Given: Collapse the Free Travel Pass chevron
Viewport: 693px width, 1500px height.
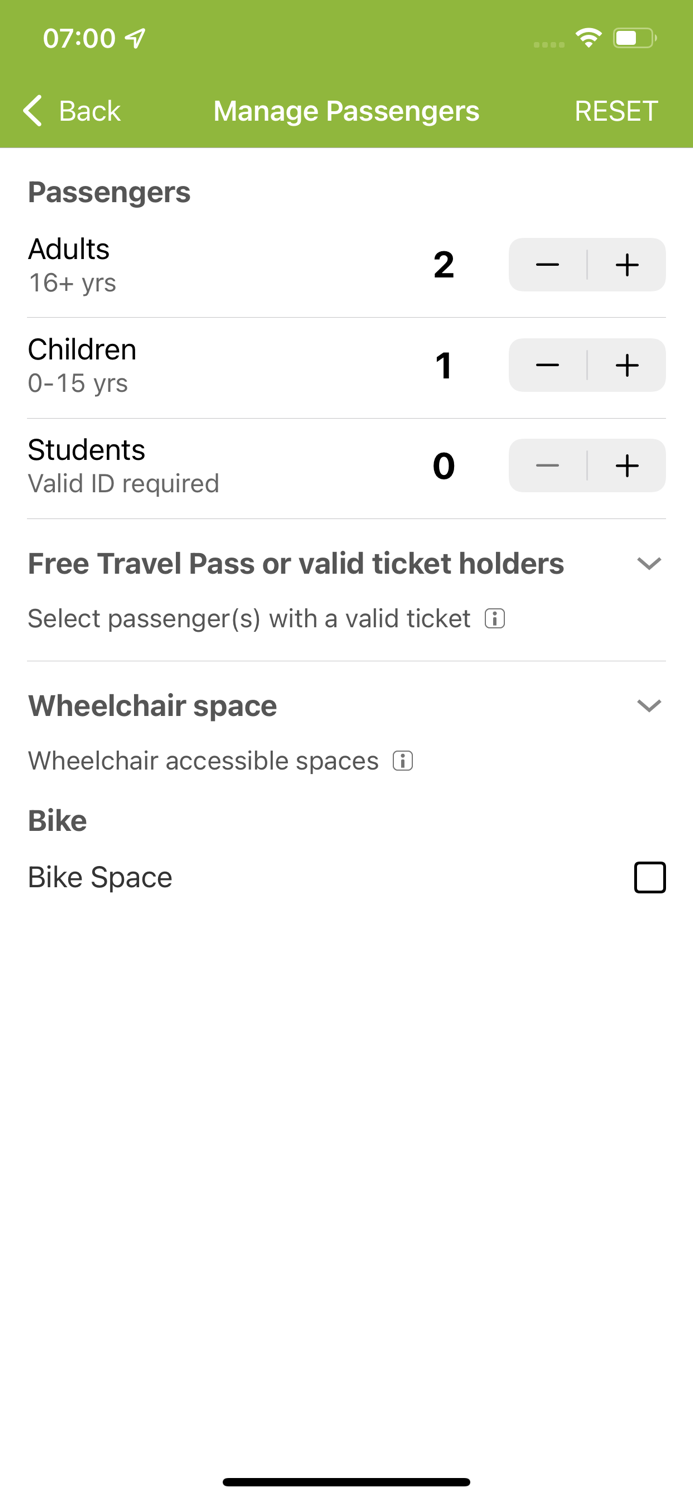Looking at the screenshot, I should 649,563.
